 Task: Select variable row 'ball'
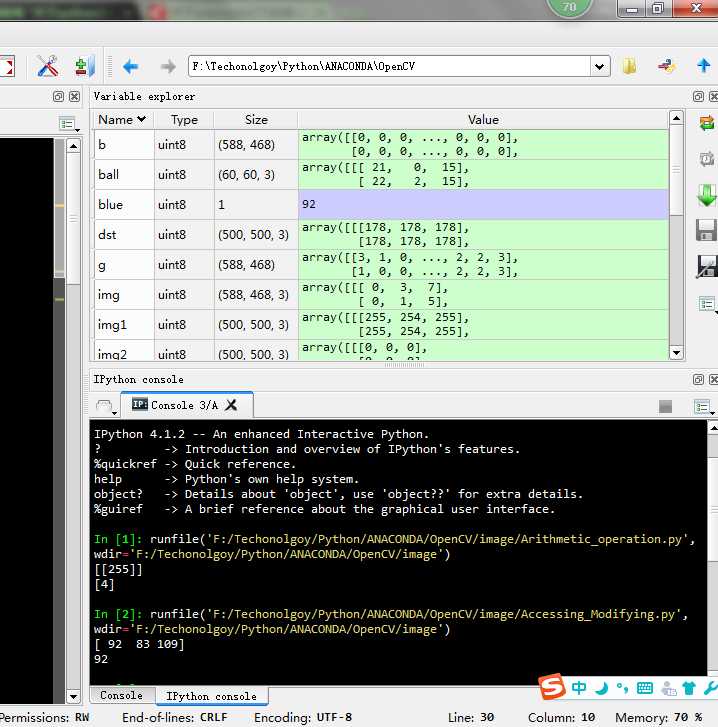[381, 175]
